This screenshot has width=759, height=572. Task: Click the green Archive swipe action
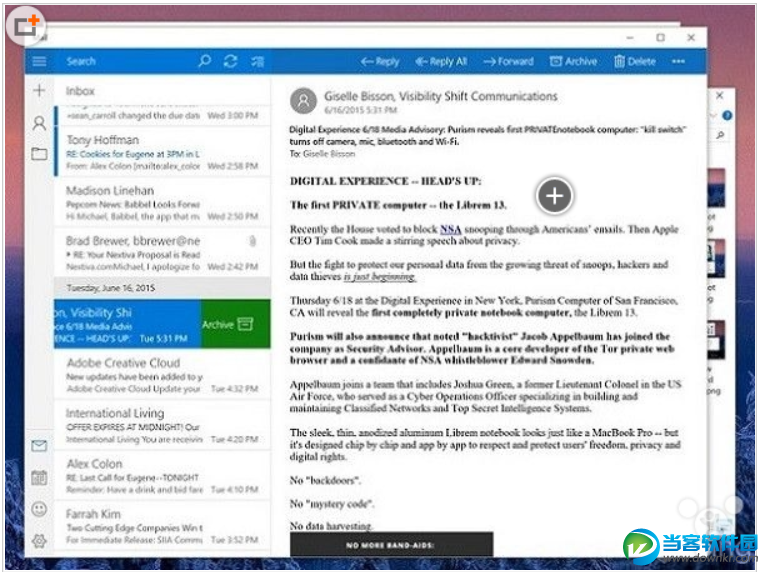pyautogui.click(x=235, y=324)
